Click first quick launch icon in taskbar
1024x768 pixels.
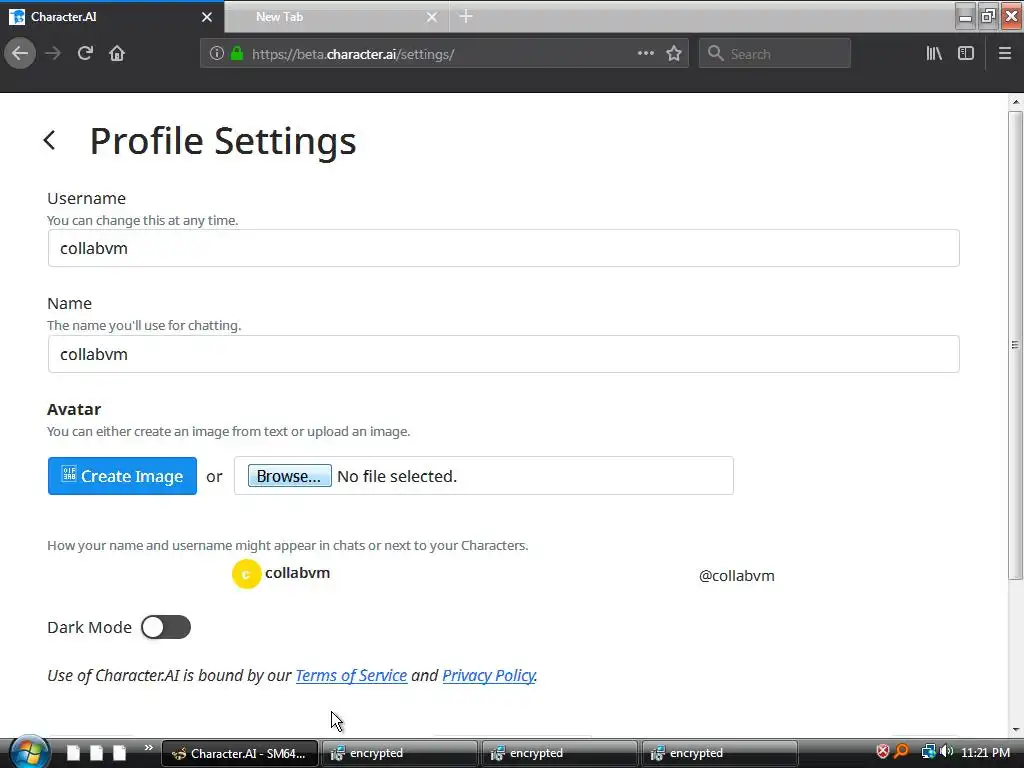coord(74,753)
